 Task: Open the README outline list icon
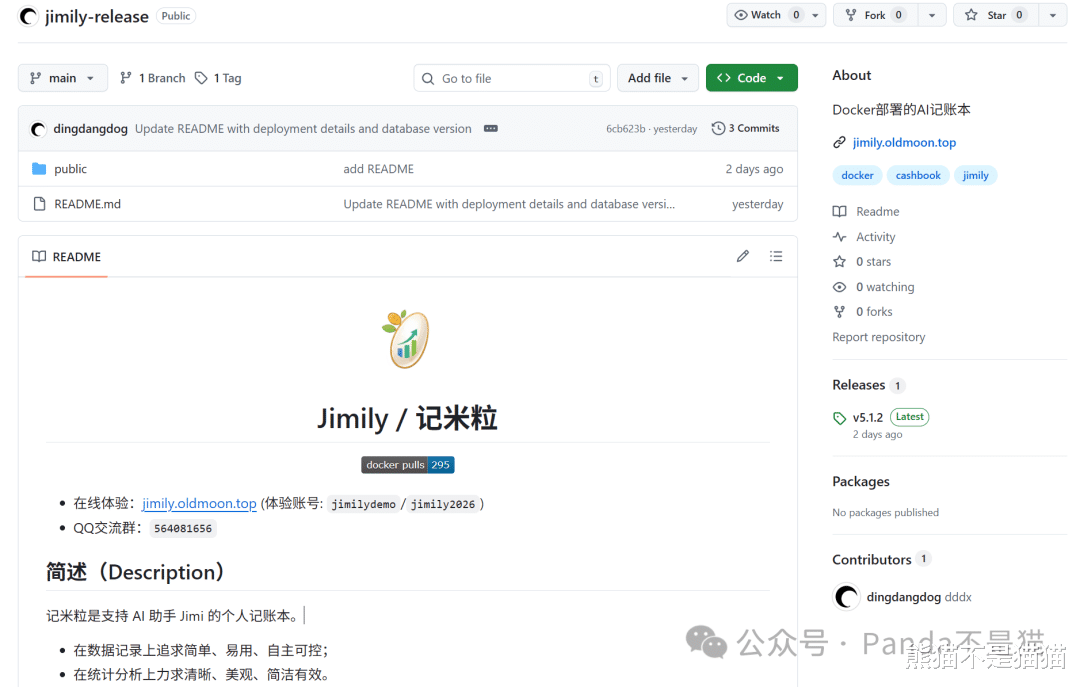click(x=776, y=256)
